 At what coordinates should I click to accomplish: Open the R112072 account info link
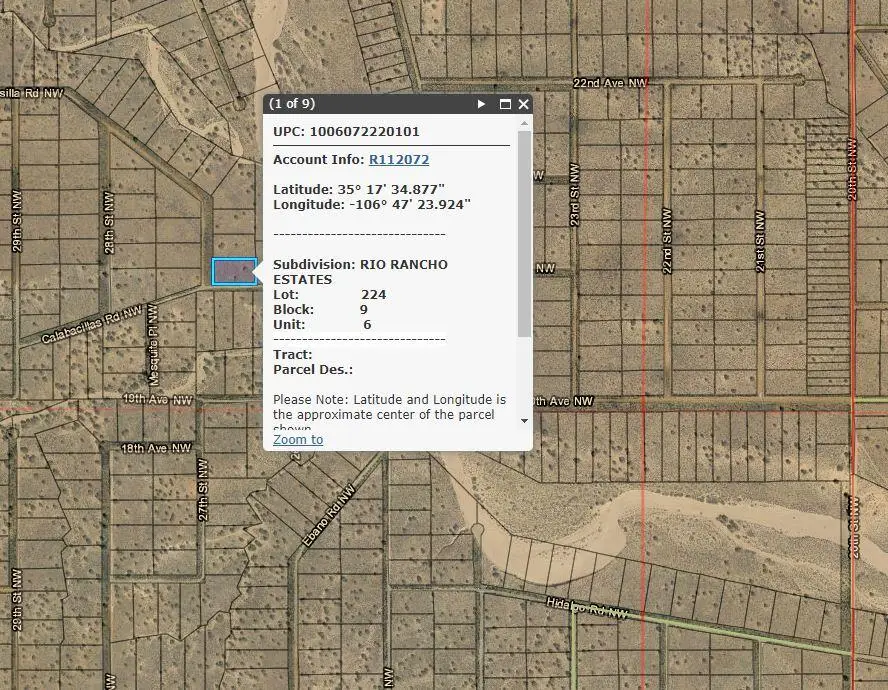click(399, 159)
